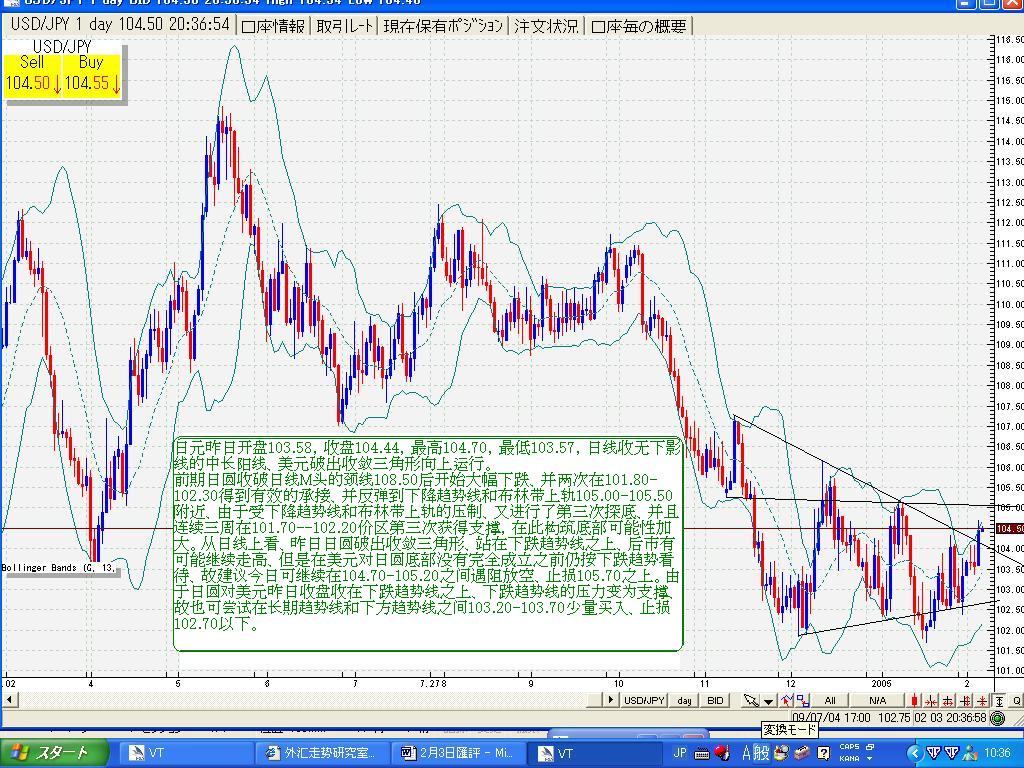Toggle the All range button

829,701
